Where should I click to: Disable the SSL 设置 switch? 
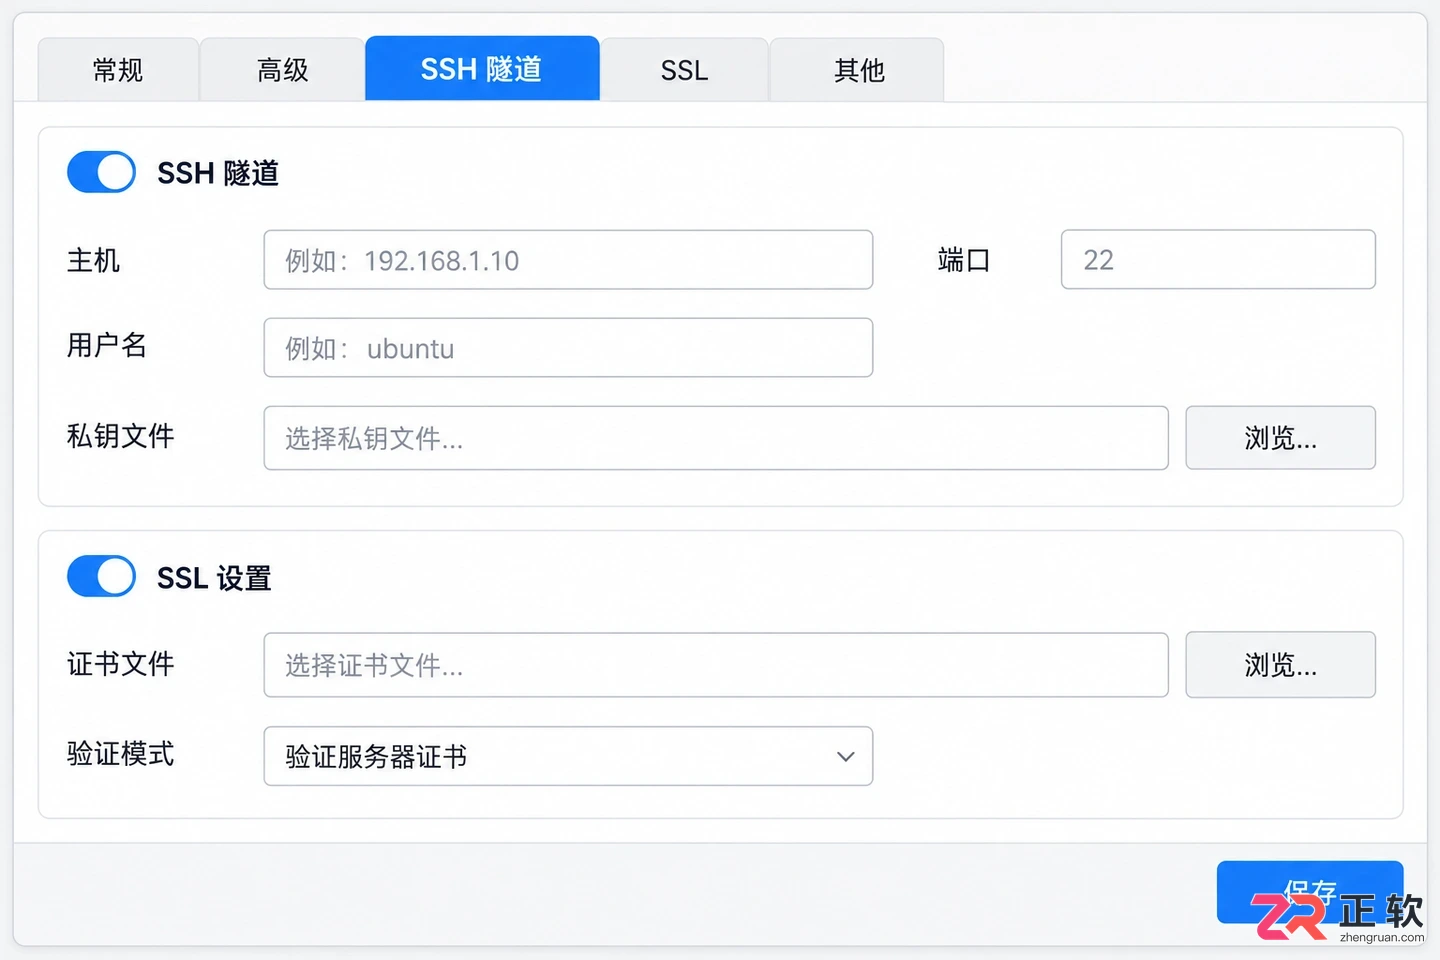click(101, 576)
